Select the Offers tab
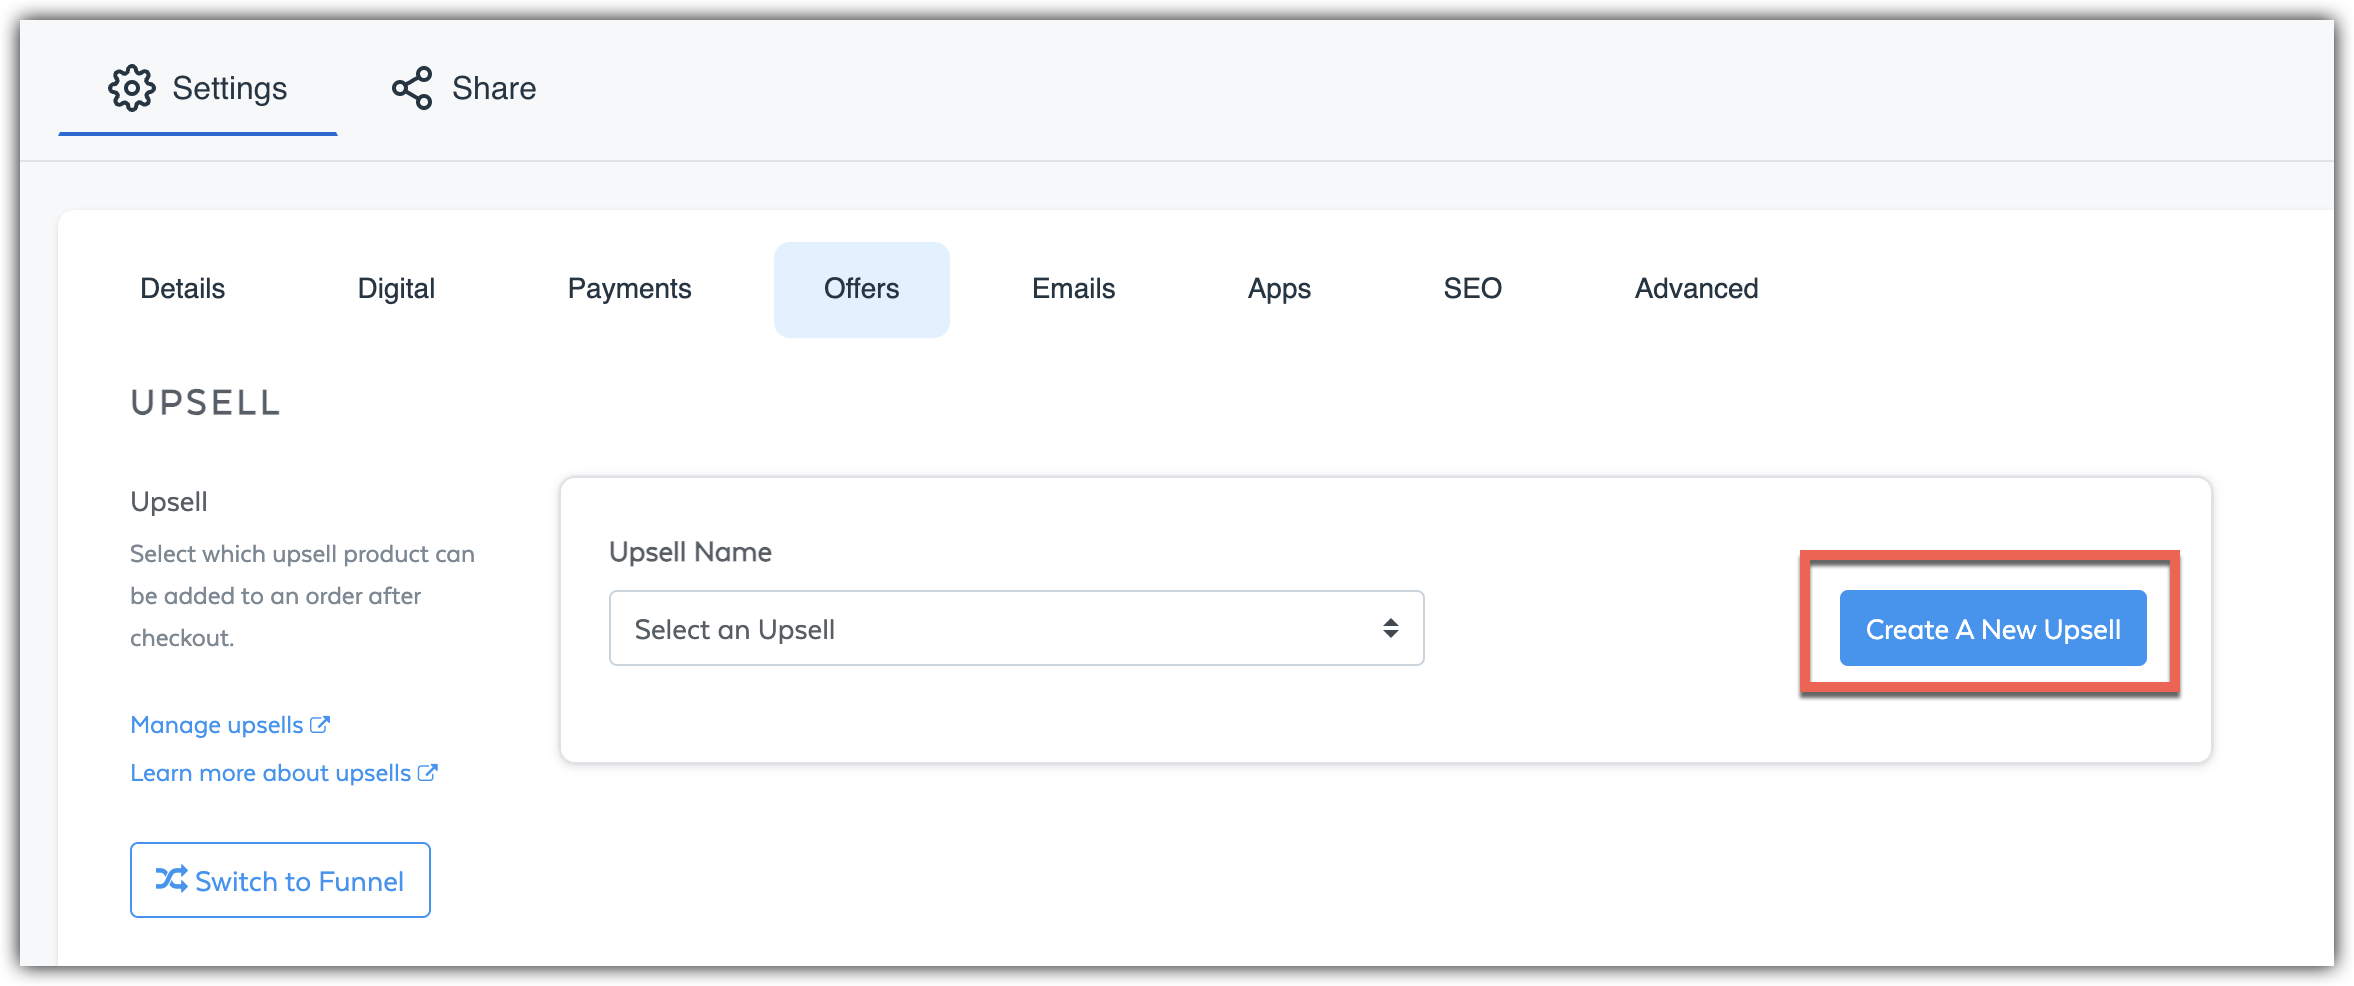The width and height of the screenshot is (2354, 986). [861, 289]
